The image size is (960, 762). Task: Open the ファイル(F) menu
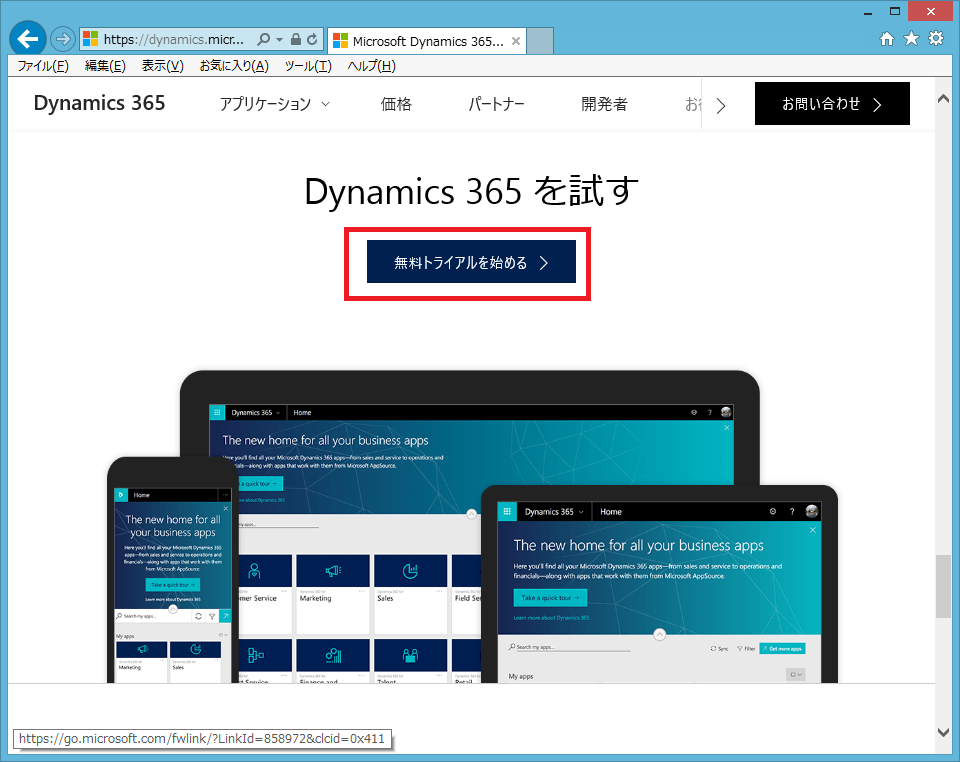(43, 66)
